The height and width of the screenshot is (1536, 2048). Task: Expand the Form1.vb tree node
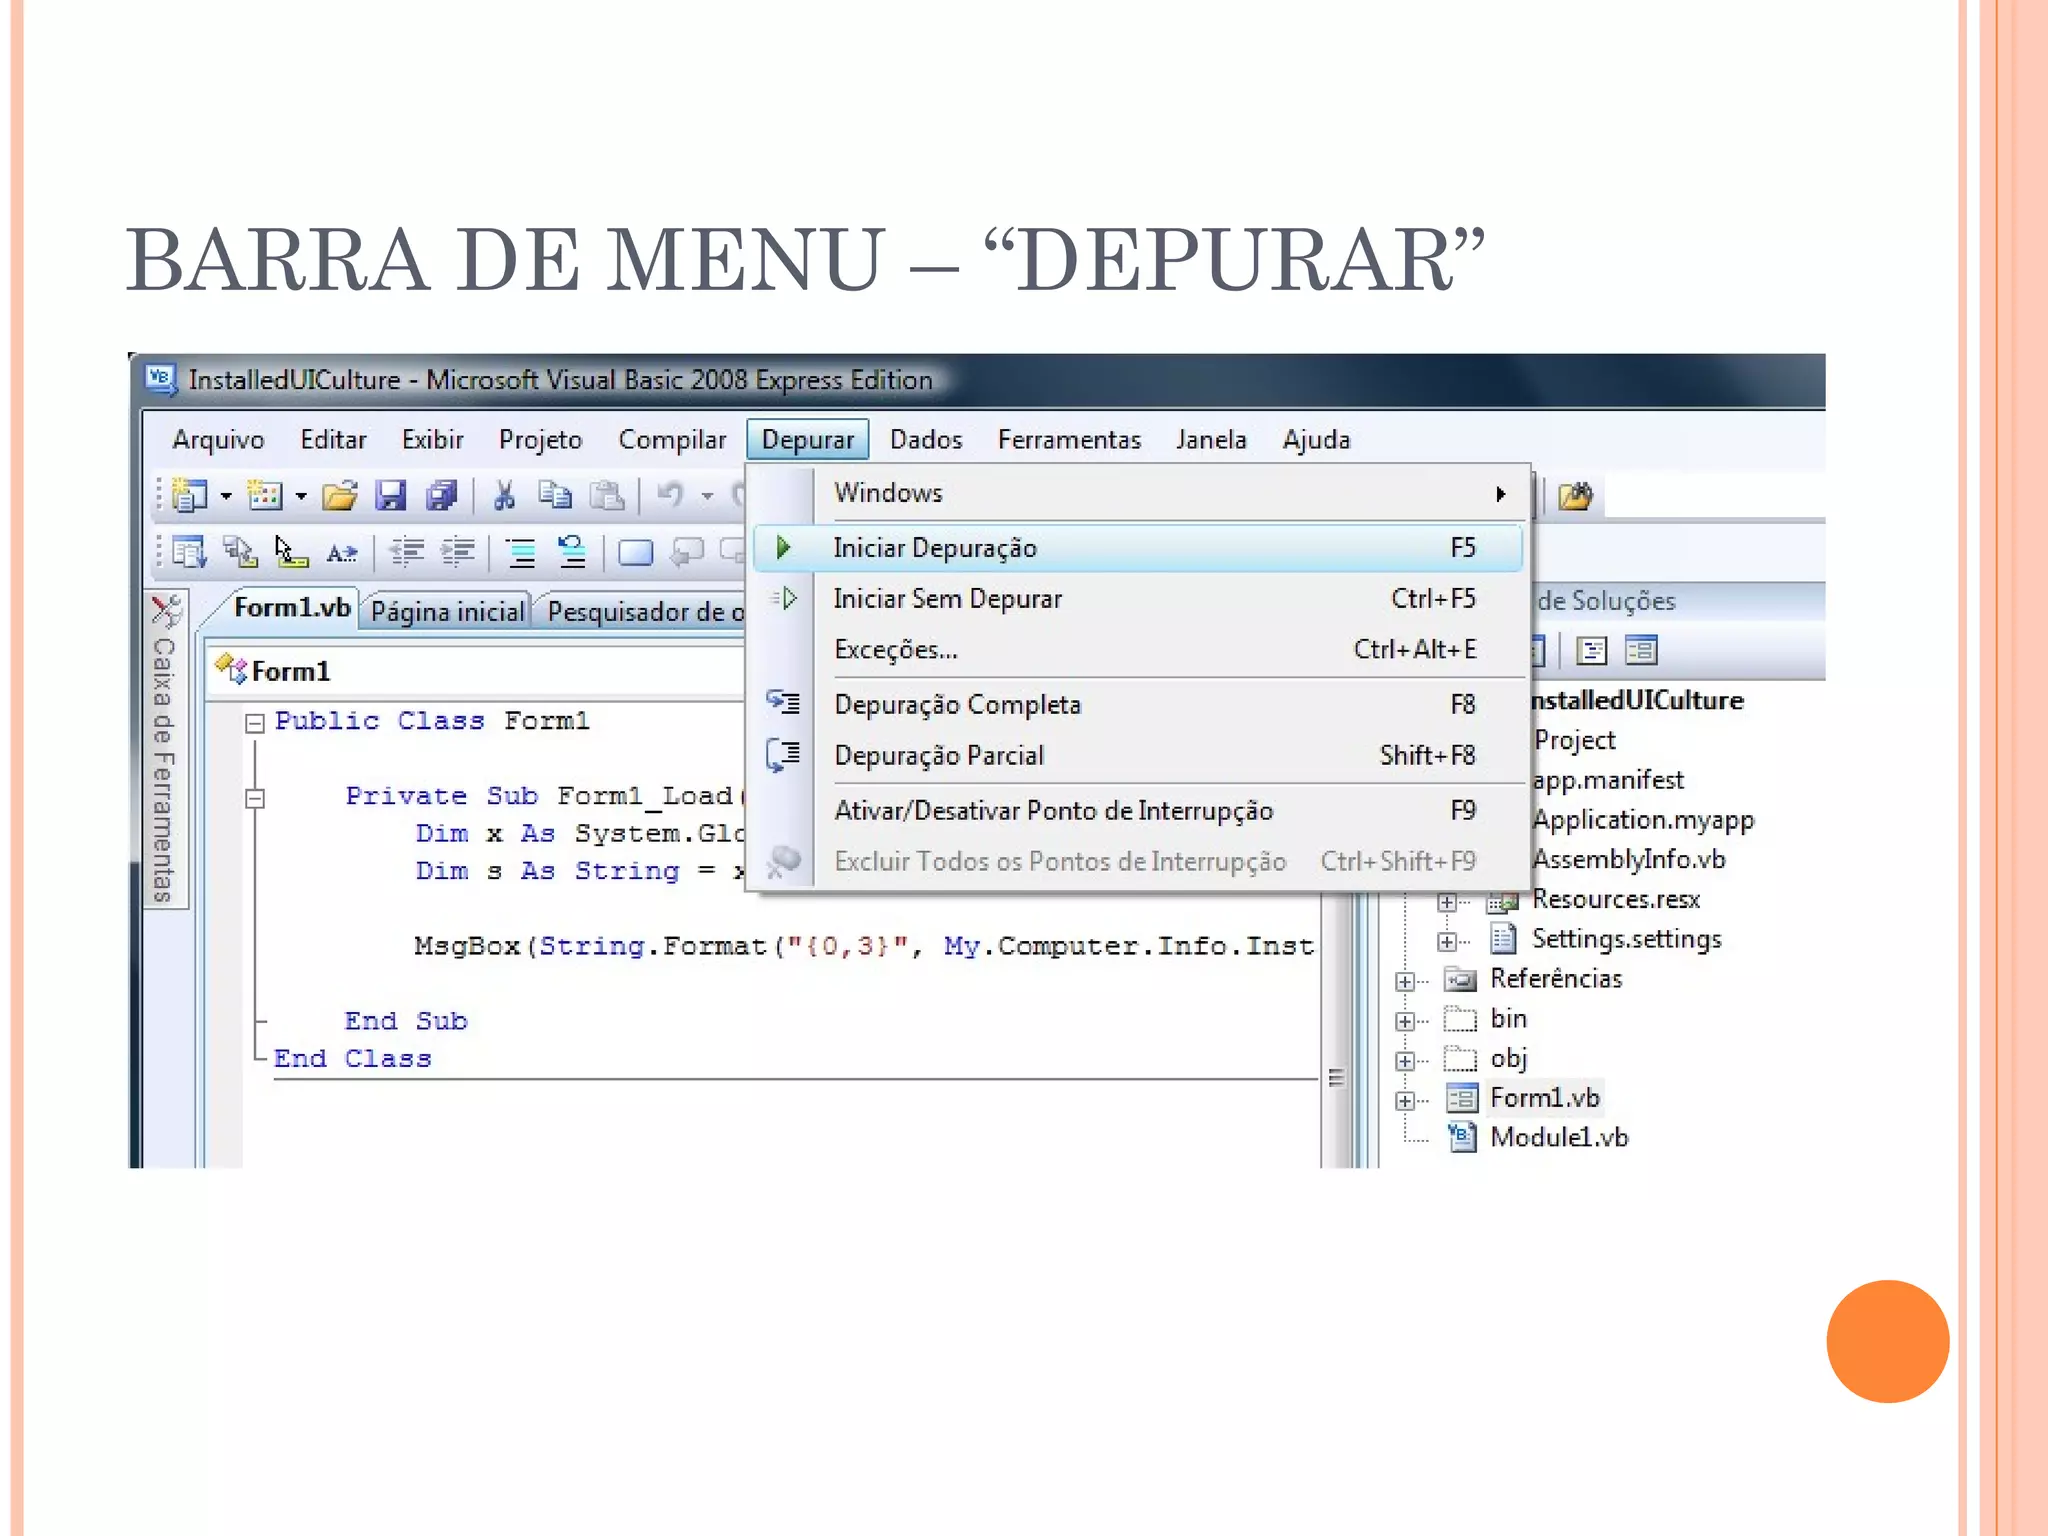(x=1405, y=1101)
